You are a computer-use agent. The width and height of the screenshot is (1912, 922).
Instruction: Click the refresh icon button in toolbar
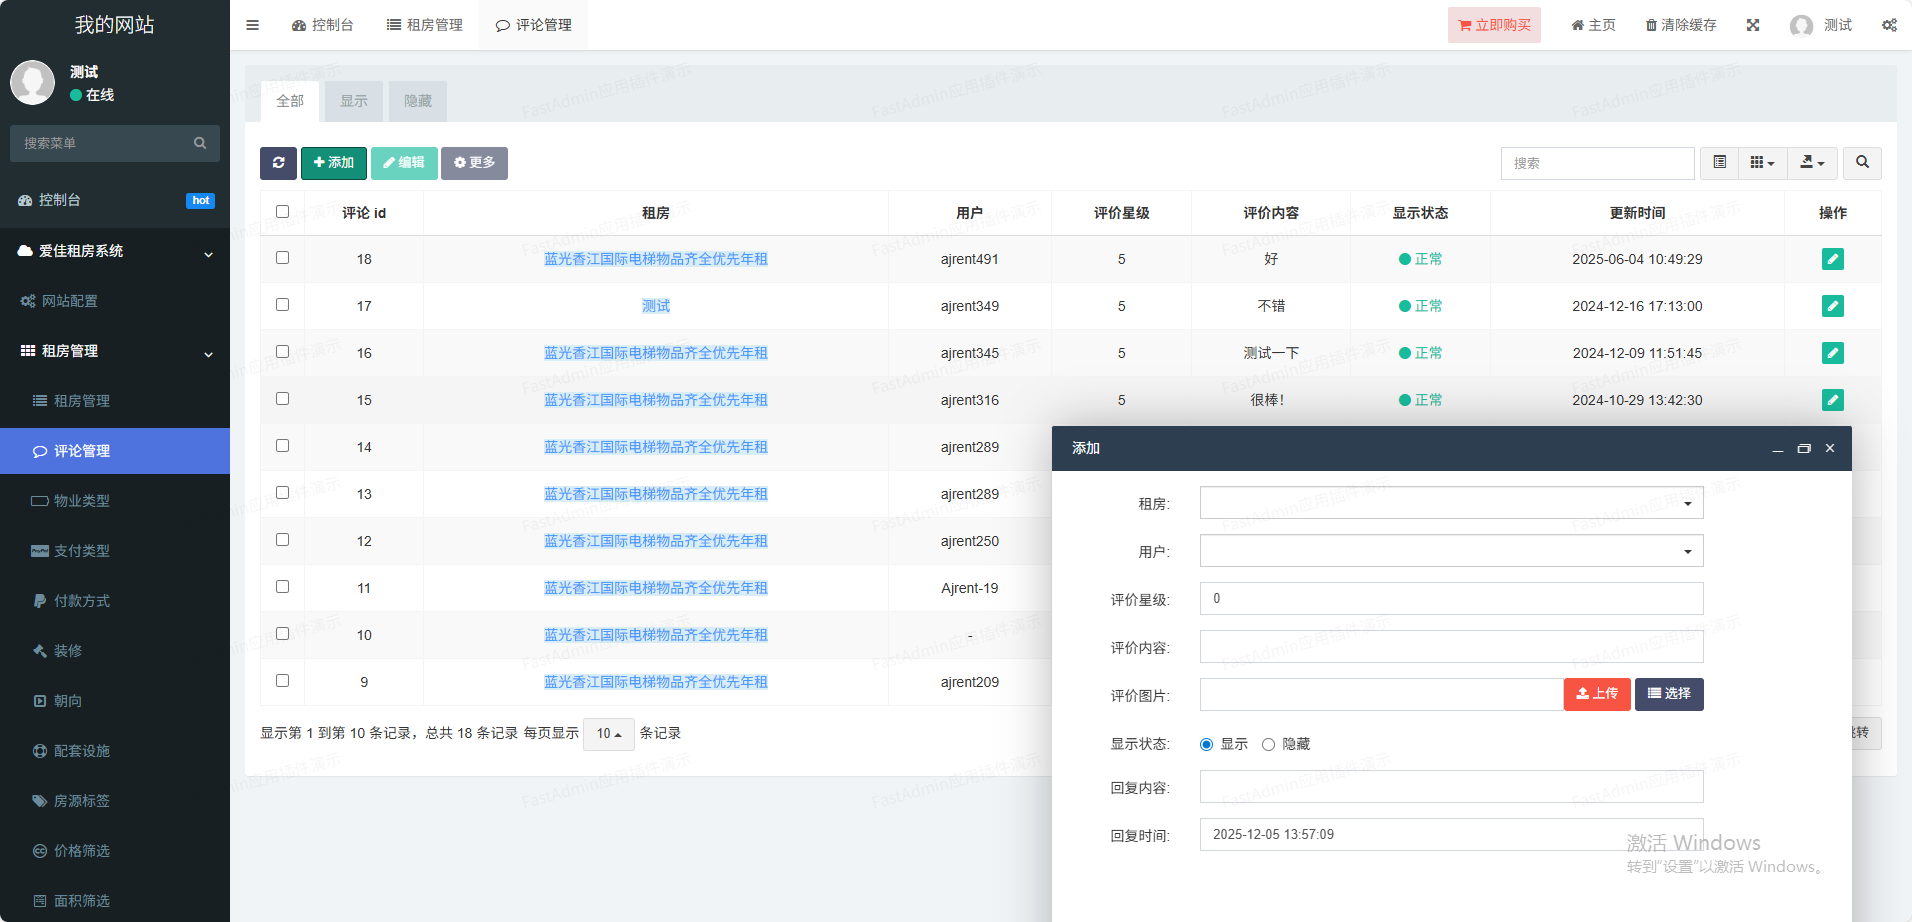pos(278,163)
